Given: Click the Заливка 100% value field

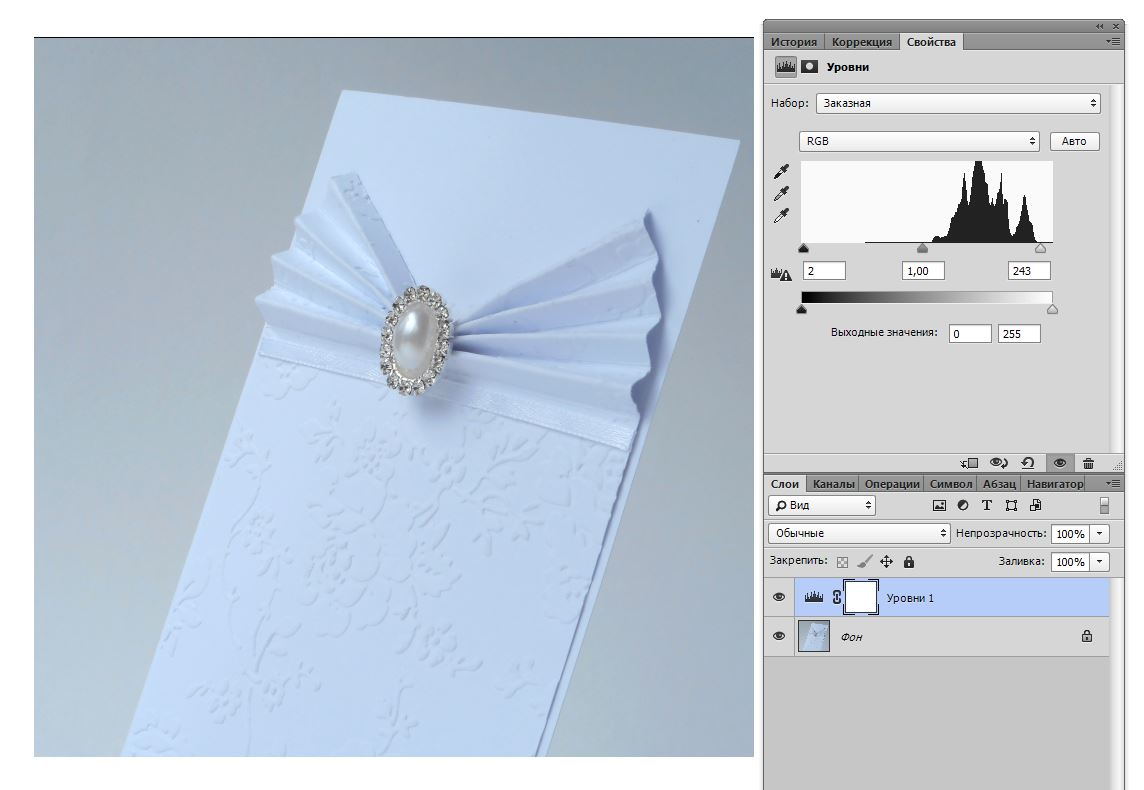Looking at the screenshot, I should pyautogui.click(x=1070, y=562).
